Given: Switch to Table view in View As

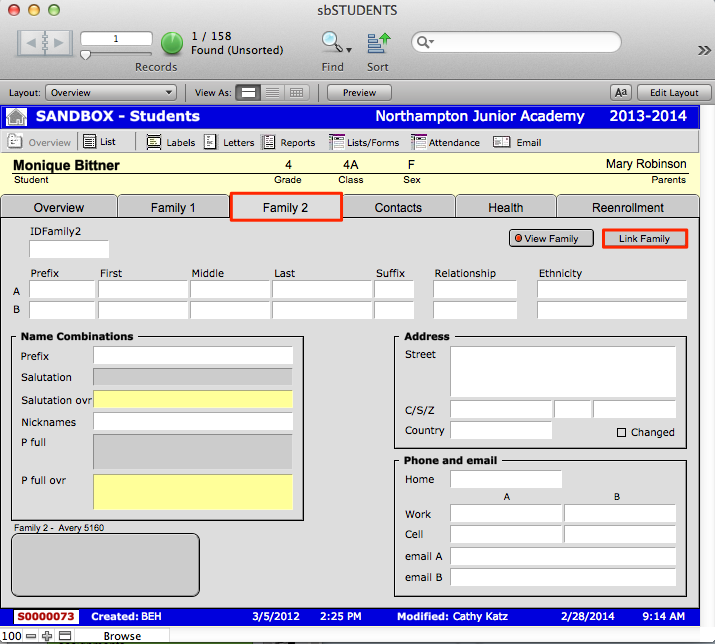Looking at the screenshot, I should point(296,93).
